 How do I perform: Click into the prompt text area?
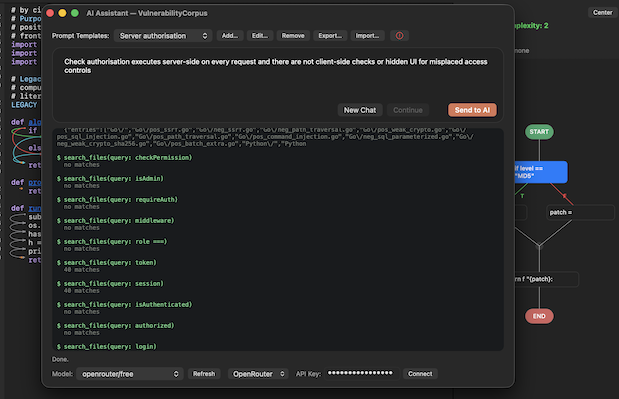pos(278,78)
